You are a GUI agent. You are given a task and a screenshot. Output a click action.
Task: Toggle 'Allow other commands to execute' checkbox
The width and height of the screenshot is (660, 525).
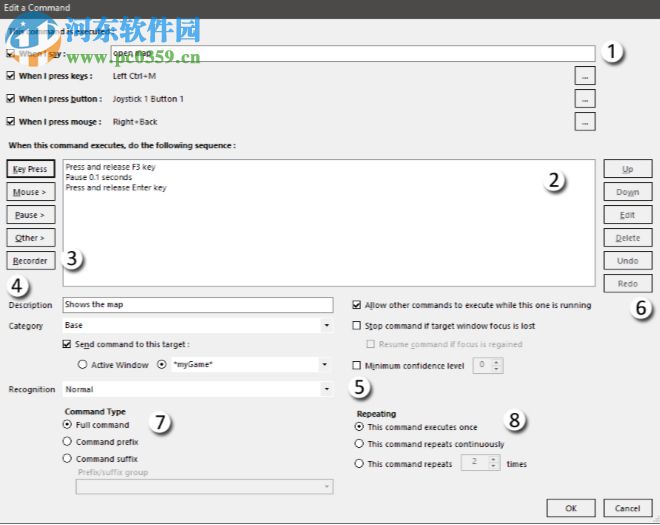click(357, 305)
